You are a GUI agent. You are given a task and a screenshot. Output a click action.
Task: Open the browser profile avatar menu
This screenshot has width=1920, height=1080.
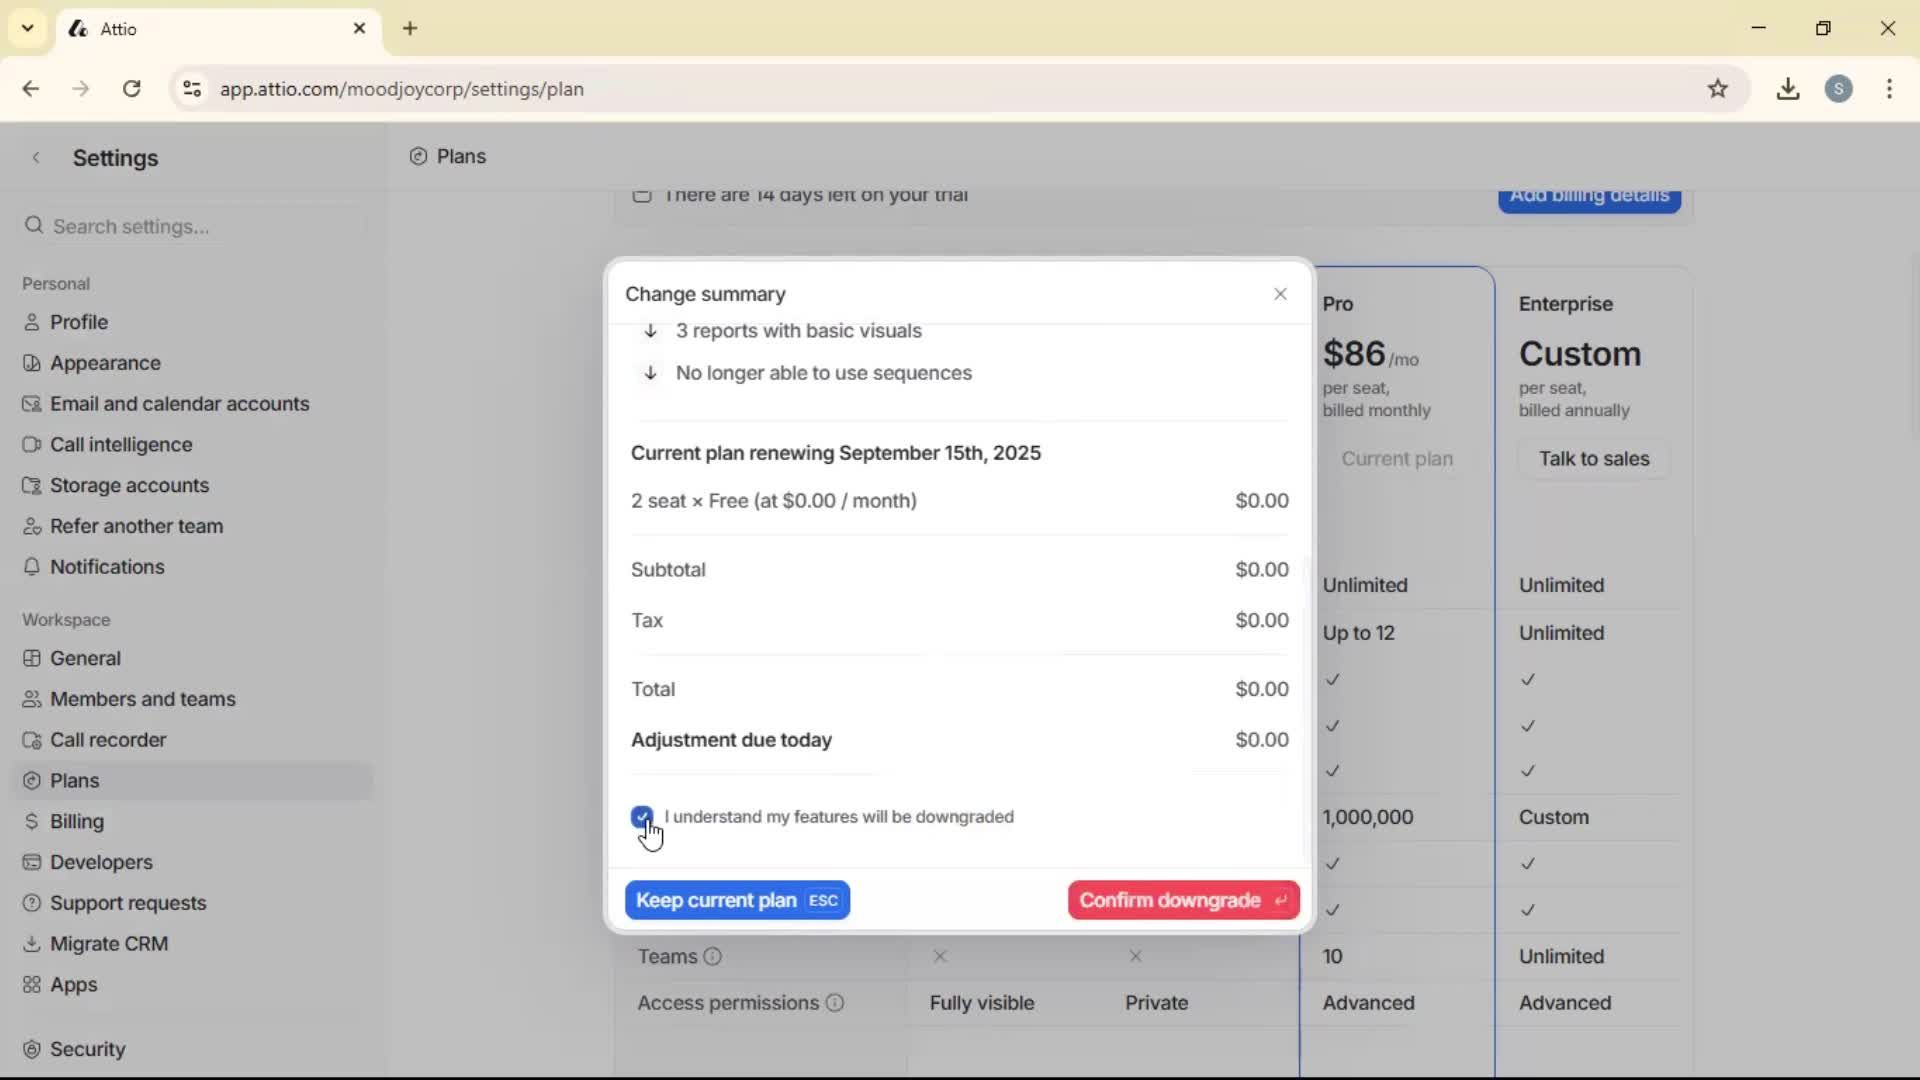(x=1841, y=89)
